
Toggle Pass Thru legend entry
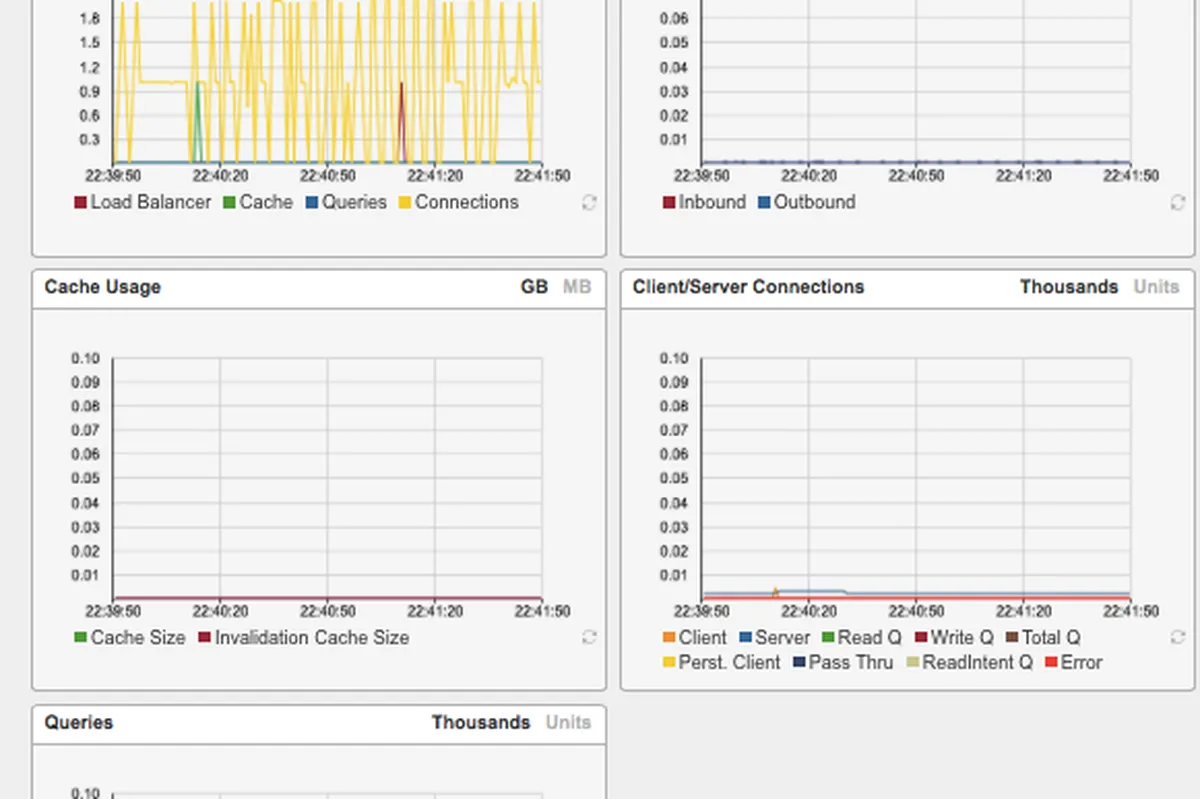(843, 662)
